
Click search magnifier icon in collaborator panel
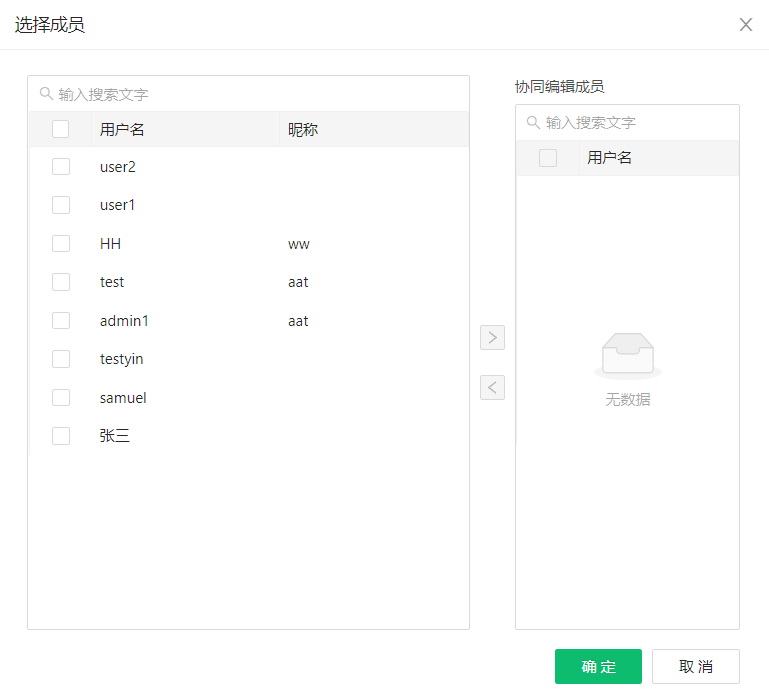(x=533, y=122)
